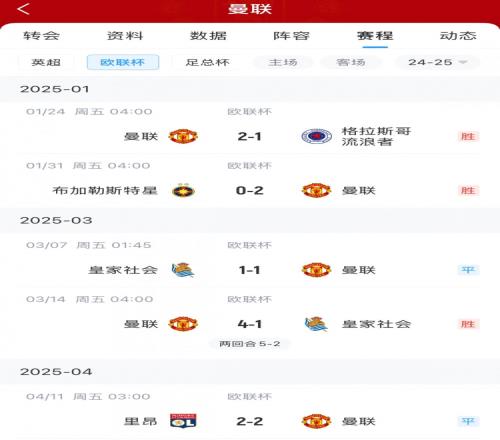Click the 两回合 5-2 aggregate label
The width and height of the screenshot is (500, 440).
coord(250,344)
